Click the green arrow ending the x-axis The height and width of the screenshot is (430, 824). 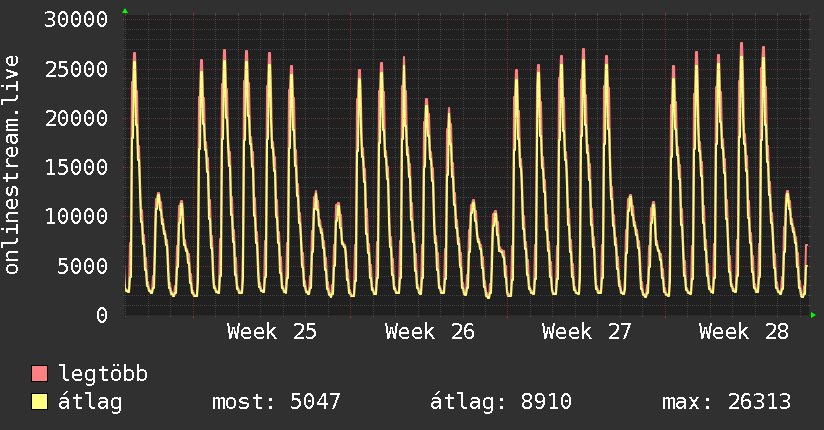pyautogui.click(x=813, y=315)
